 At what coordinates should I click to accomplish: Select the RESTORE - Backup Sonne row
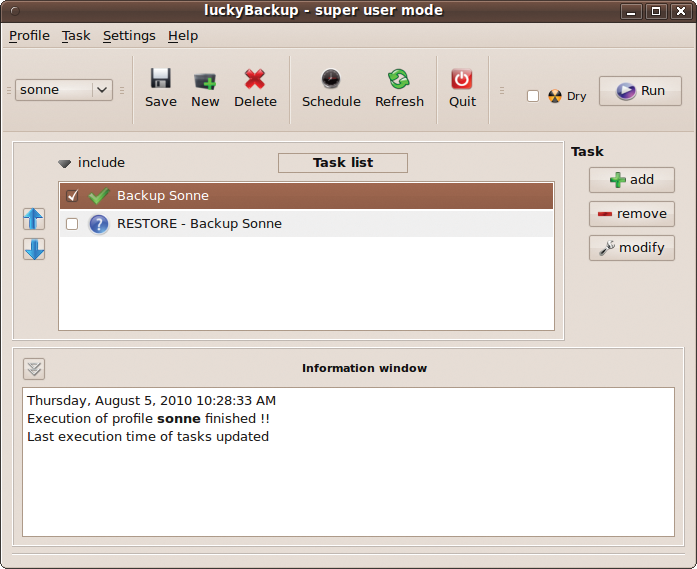point(306,224)
